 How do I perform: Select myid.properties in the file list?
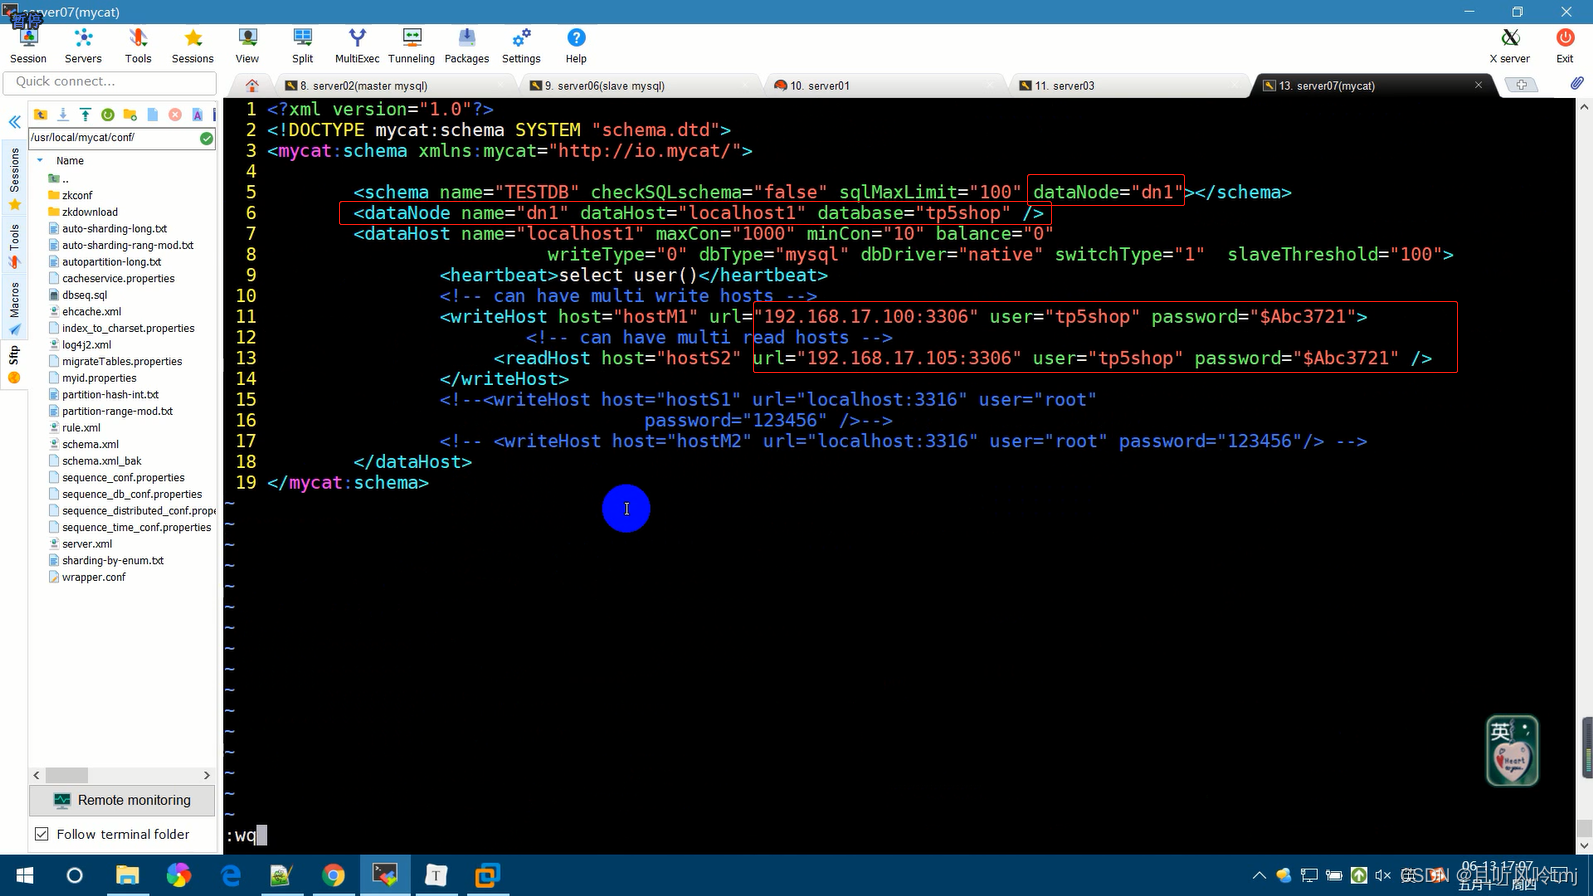[x=99, y=378]
